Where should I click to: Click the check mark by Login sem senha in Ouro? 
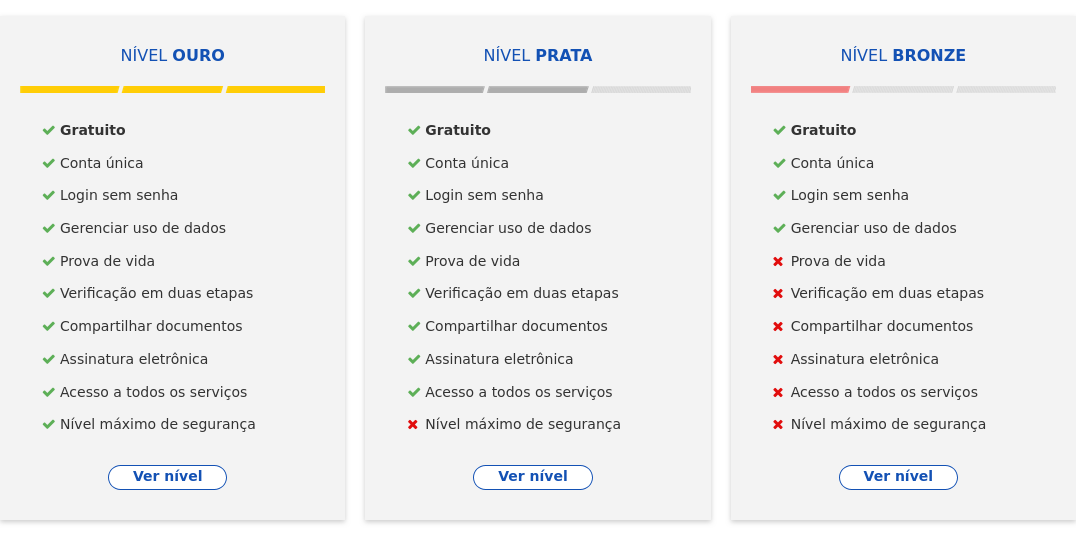[x=48, y=195]
